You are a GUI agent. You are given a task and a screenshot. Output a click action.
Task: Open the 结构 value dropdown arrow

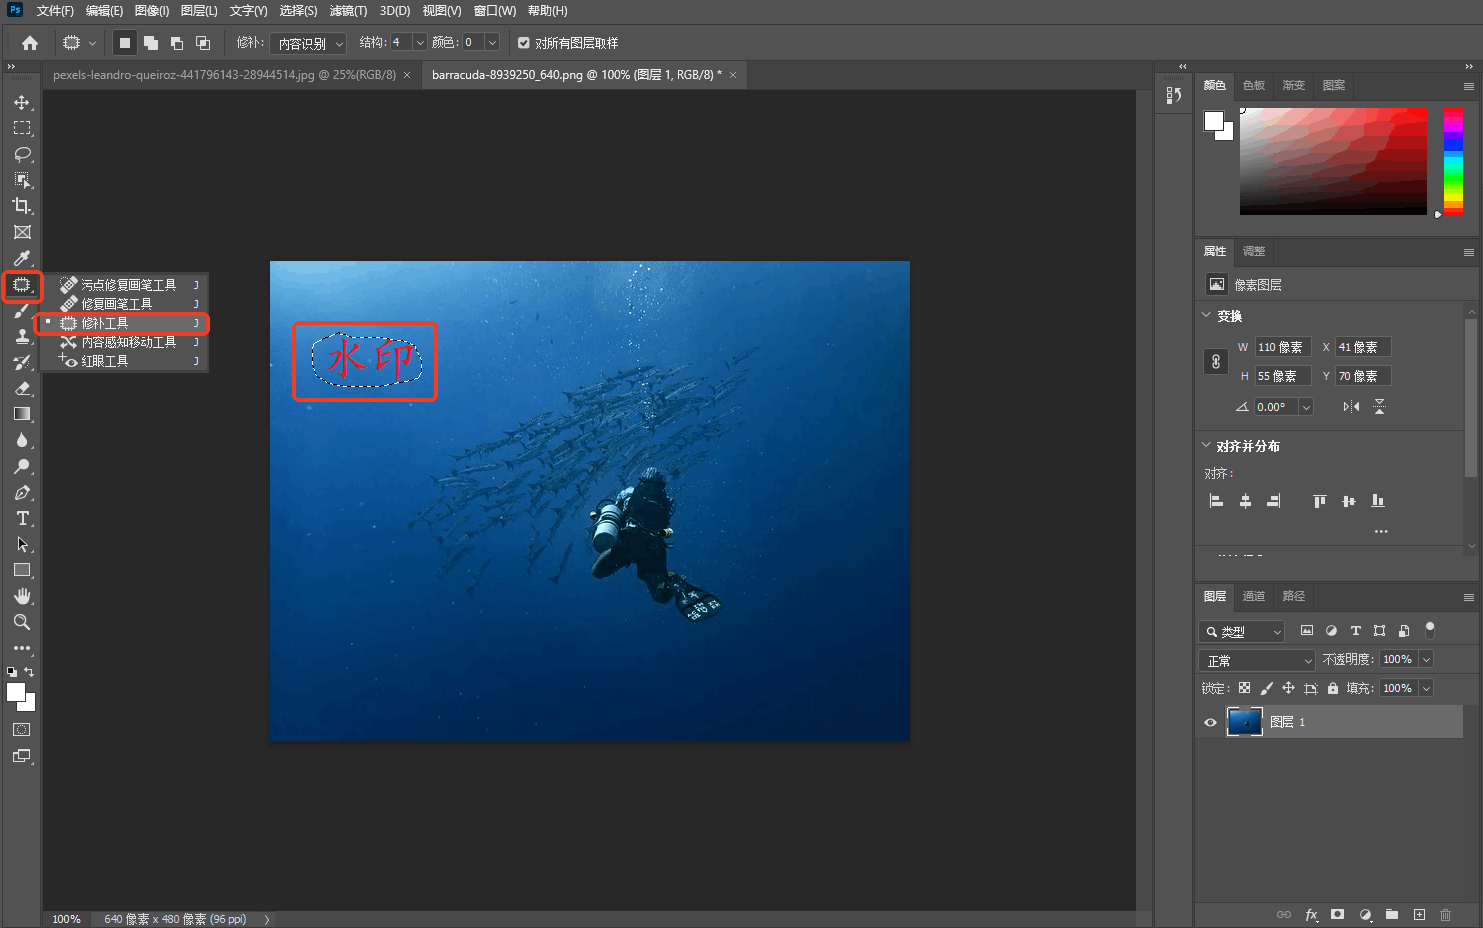point(420,43)
